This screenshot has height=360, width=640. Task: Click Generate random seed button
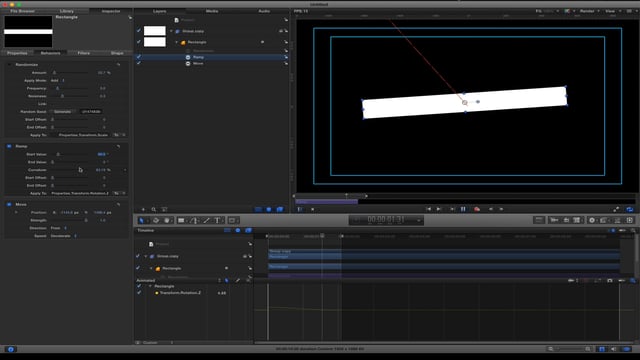[x=62, y=111]
